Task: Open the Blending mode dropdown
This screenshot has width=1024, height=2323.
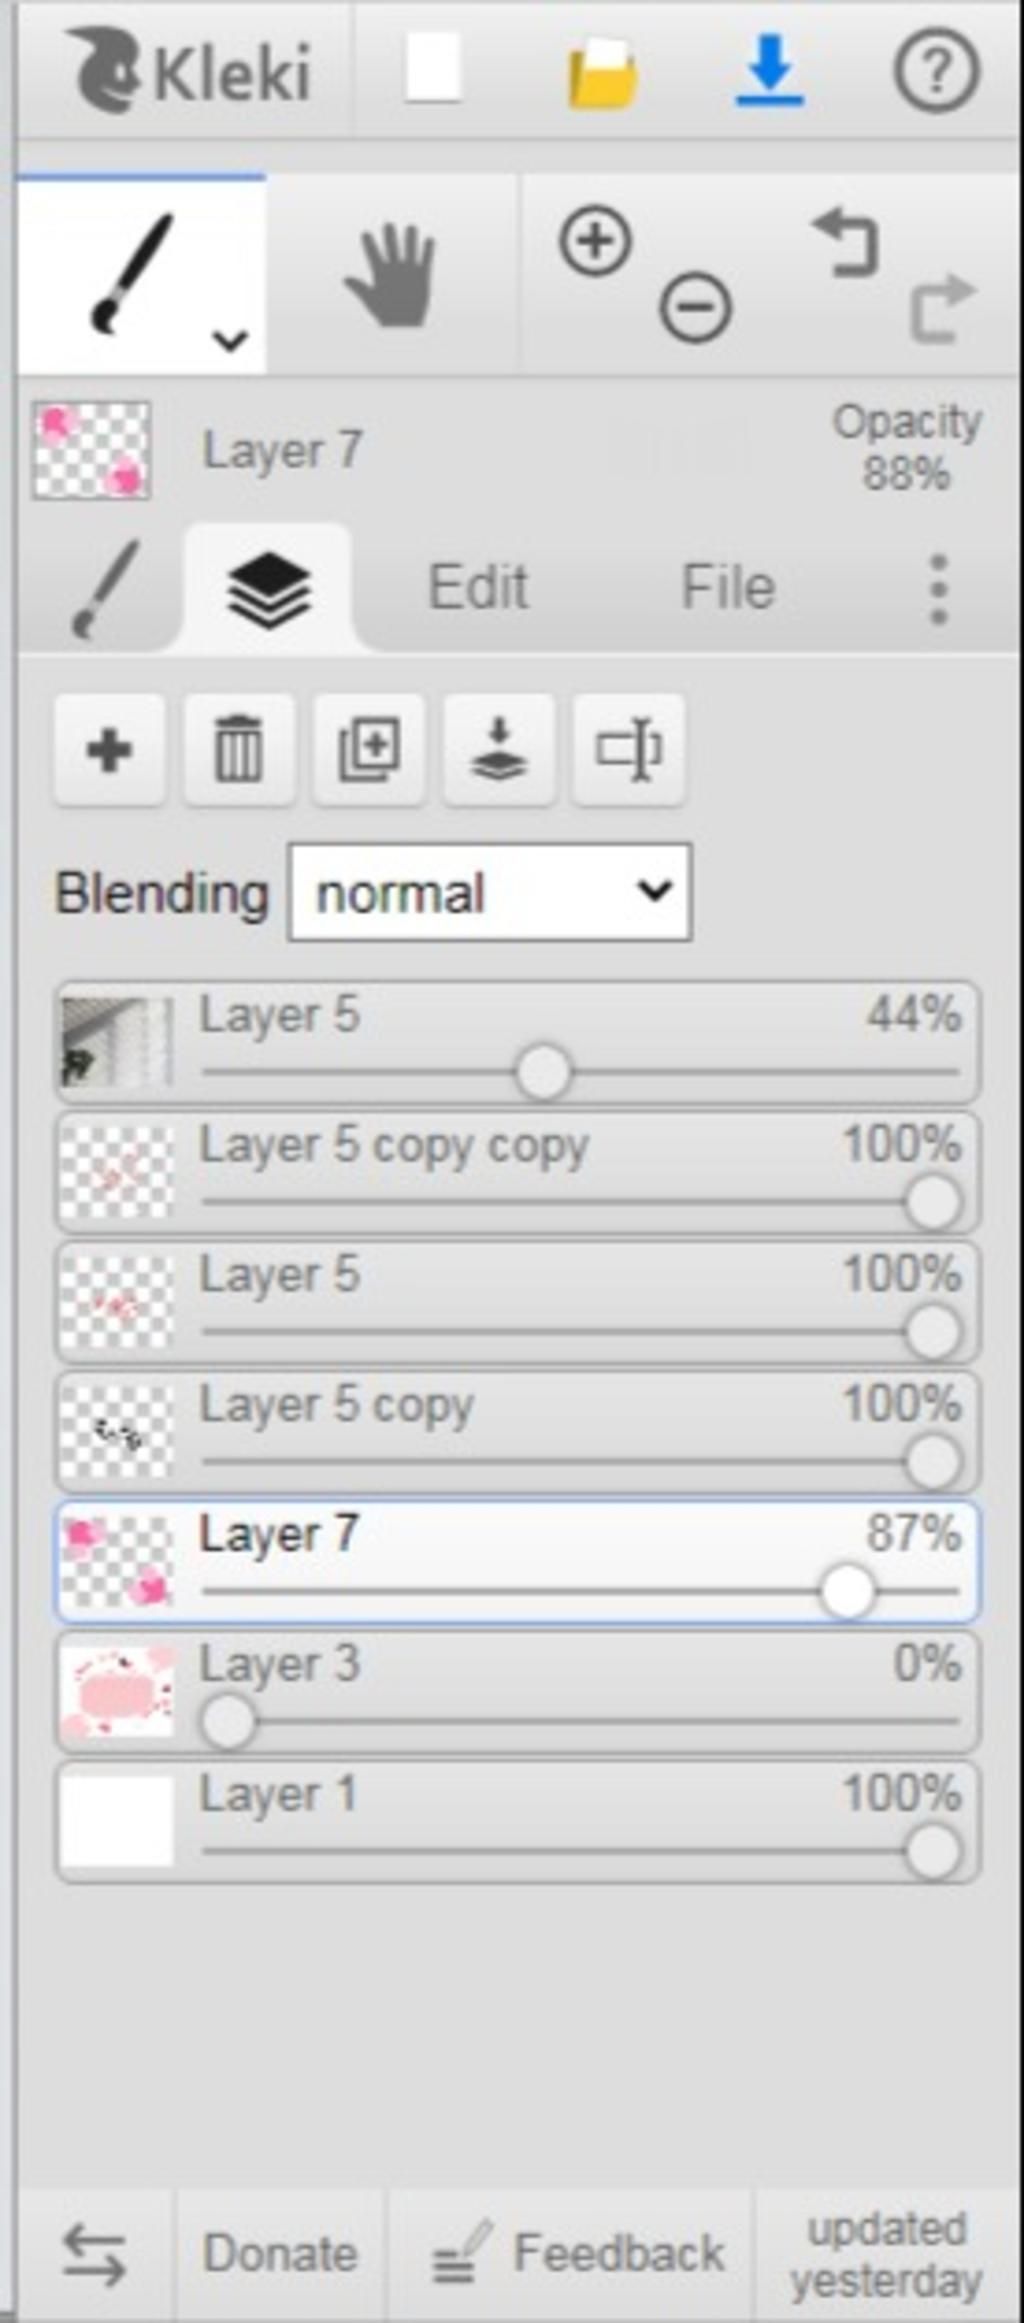Action: (x=489, y=893)
